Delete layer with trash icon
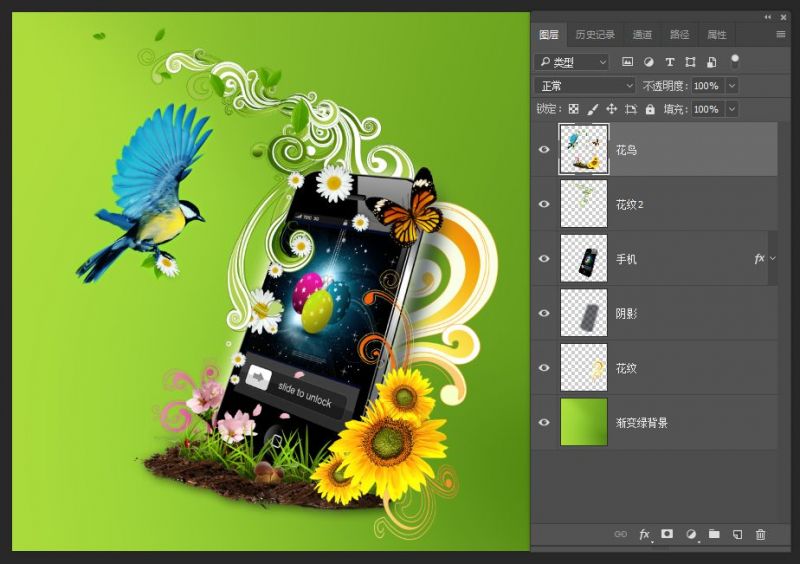Image resolution: width=800 pixels, height=564 pixels. click(x=760, y=535)
